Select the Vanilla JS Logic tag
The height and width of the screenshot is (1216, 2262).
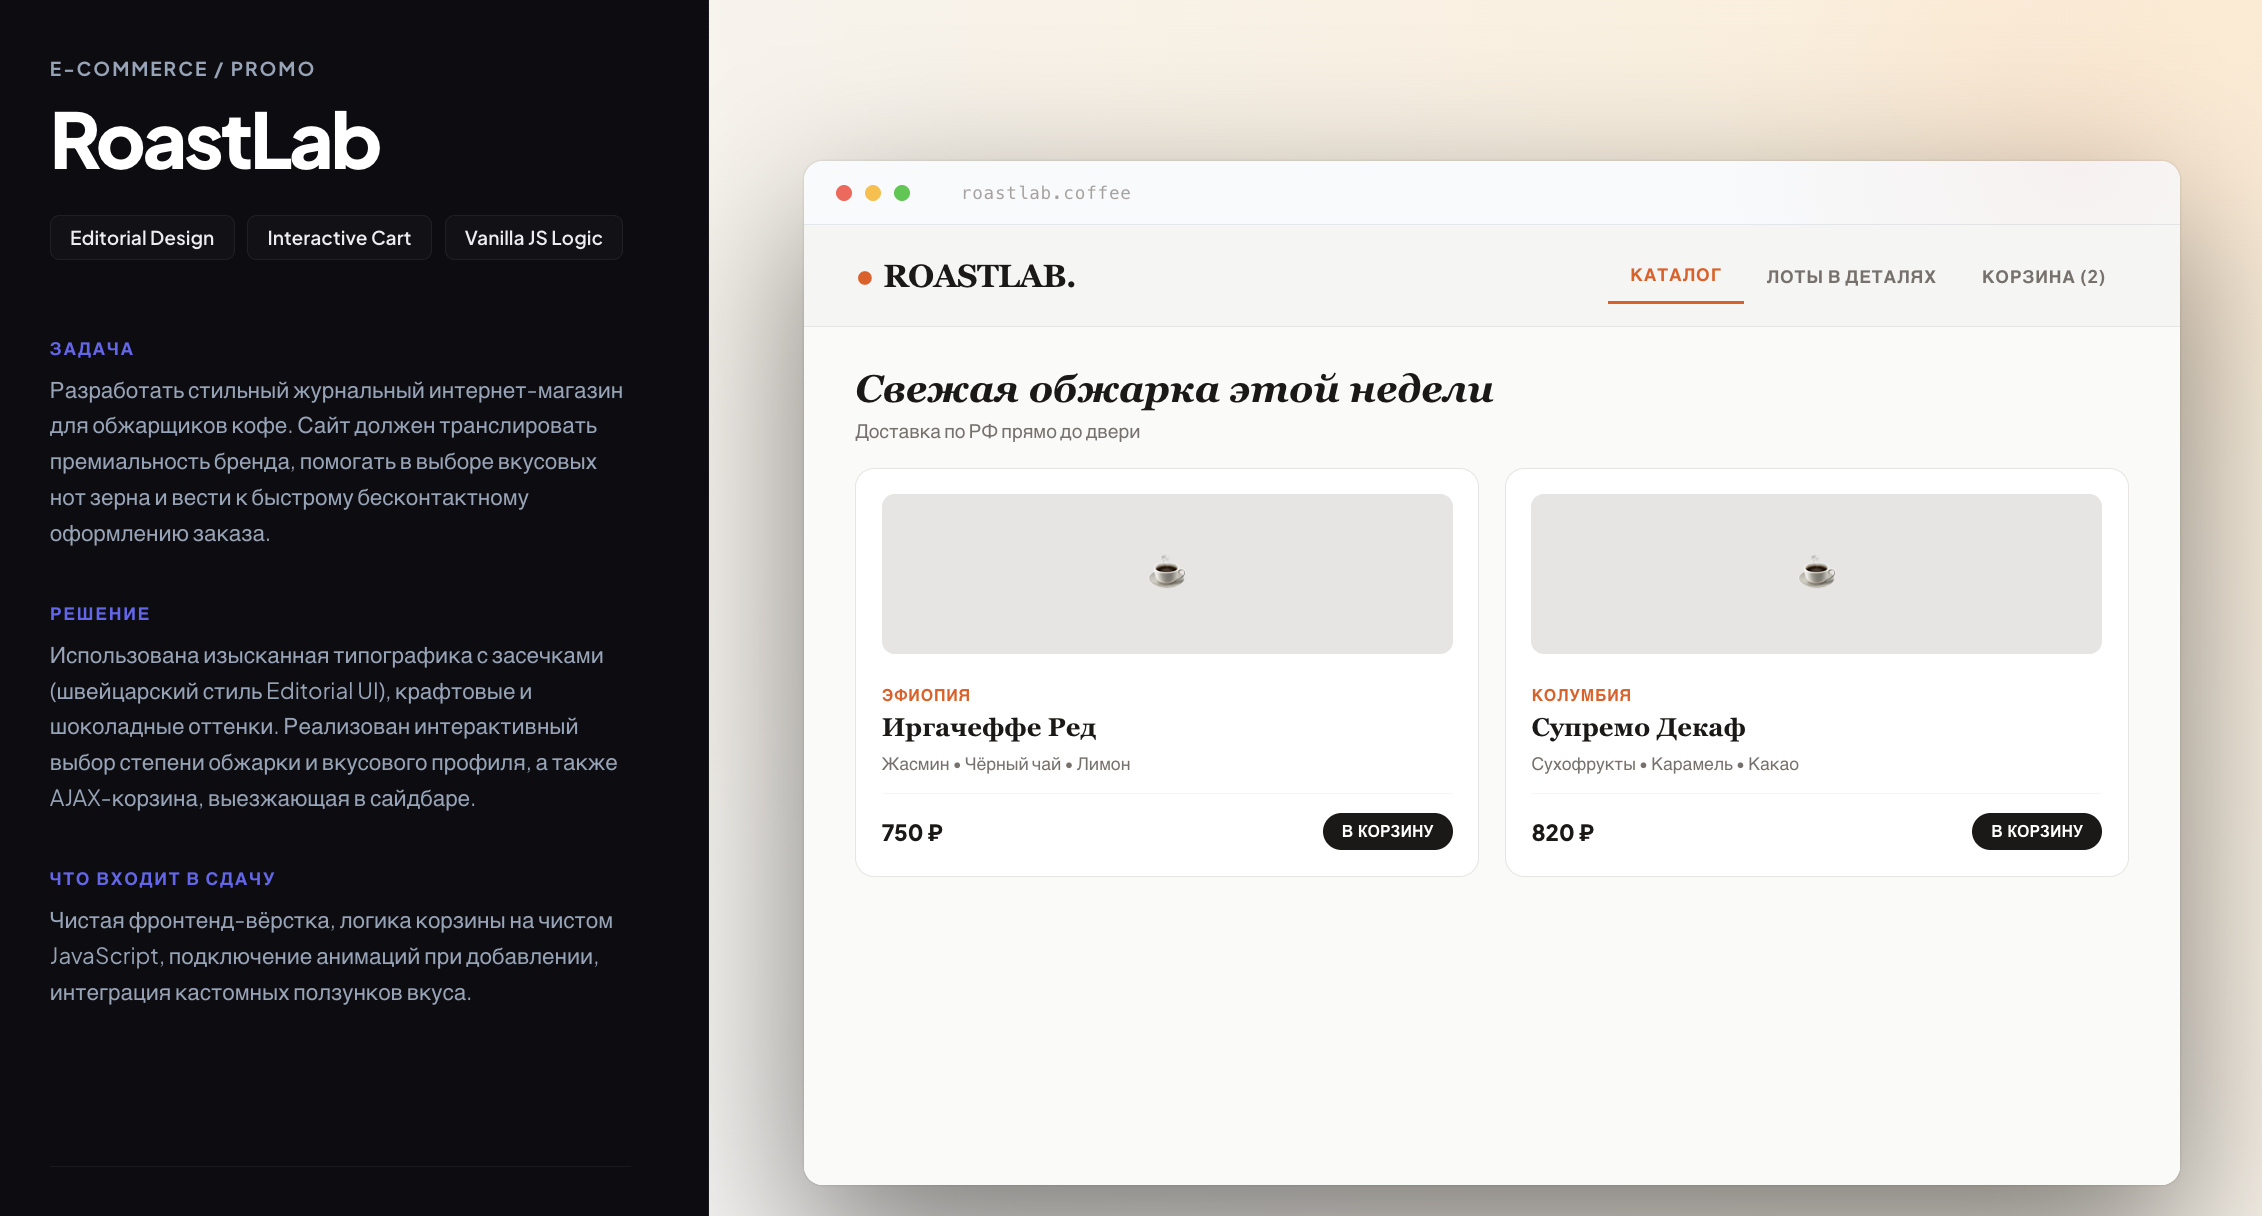click(533, 238)
